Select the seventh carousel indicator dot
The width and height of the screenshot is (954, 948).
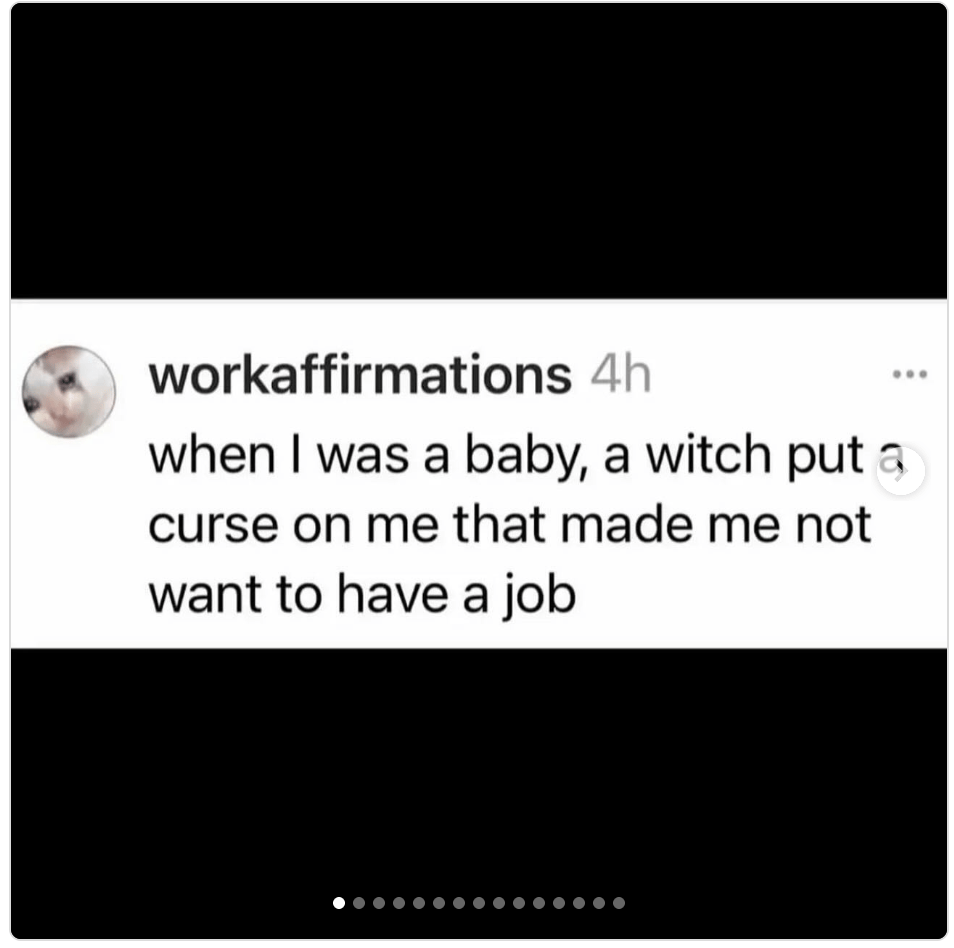[459, 903]
